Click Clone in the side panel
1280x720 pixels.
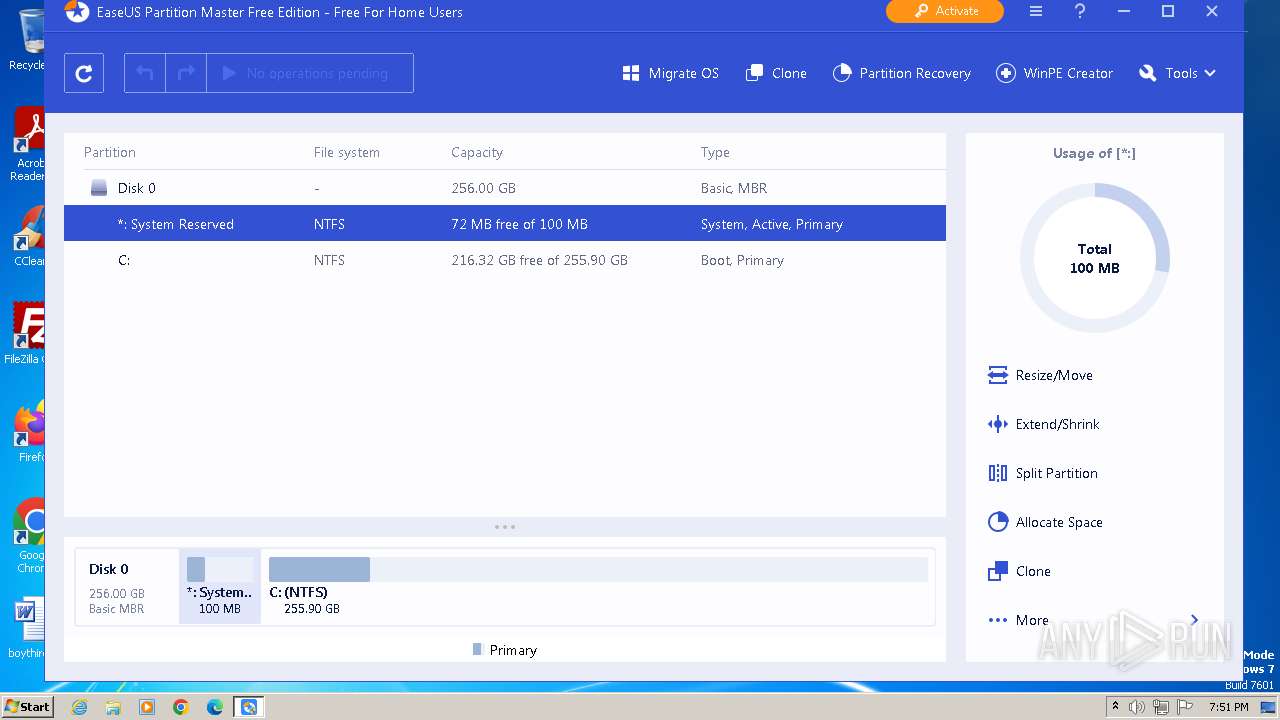(x=1020, y=571)
